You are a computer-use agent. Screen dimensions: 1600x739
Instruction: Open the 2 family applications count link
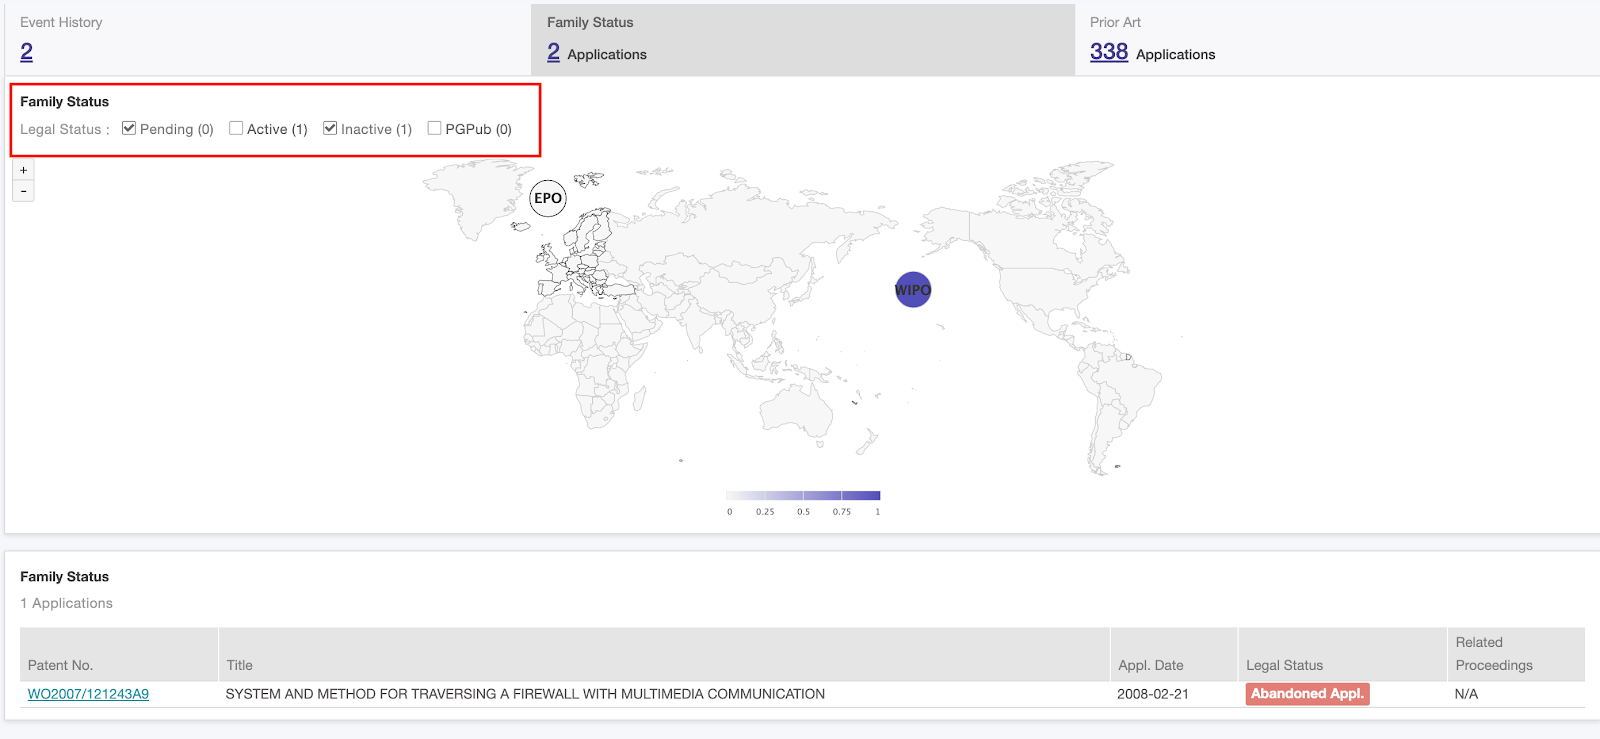point(553,52)
